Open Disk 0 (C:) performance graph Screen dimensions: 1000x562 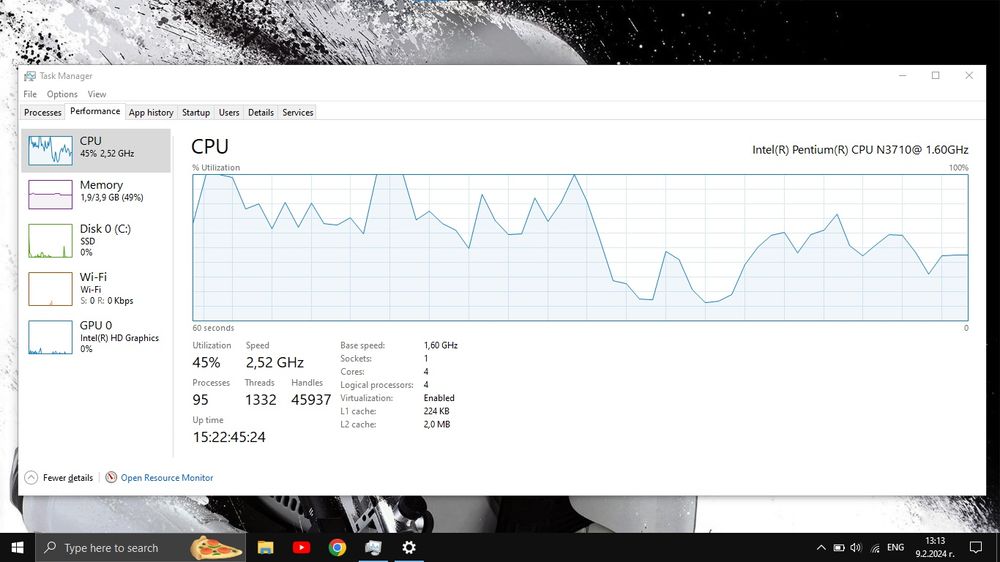pos(50,240)
